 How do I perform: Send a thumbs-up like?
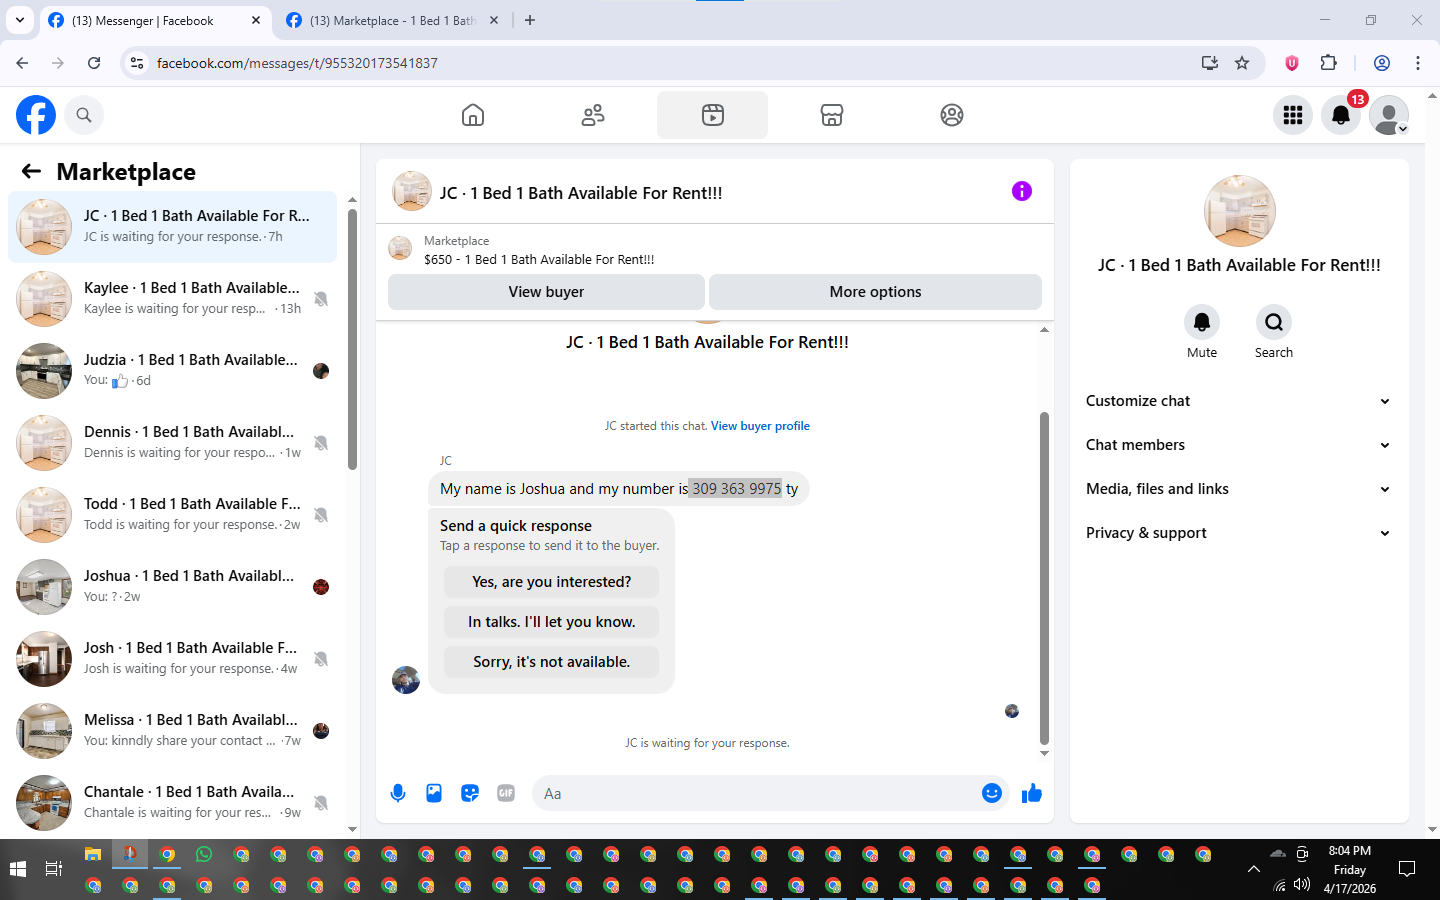(1032, 793)
